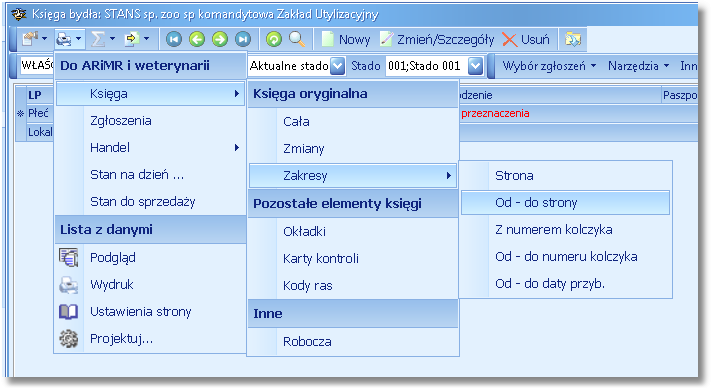Choose Stan do sprzedaży entry
This screenshot has width=712, height=391.
150,202
